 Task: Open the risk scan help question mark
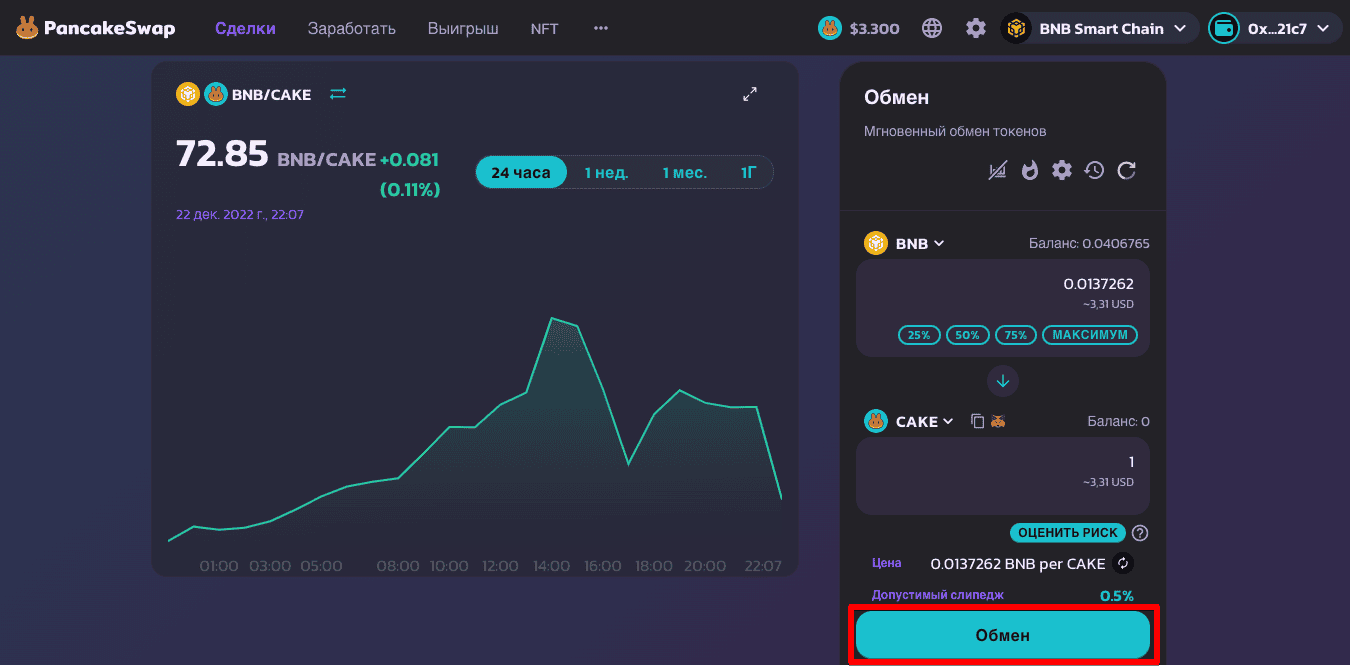pos(1140,533)
